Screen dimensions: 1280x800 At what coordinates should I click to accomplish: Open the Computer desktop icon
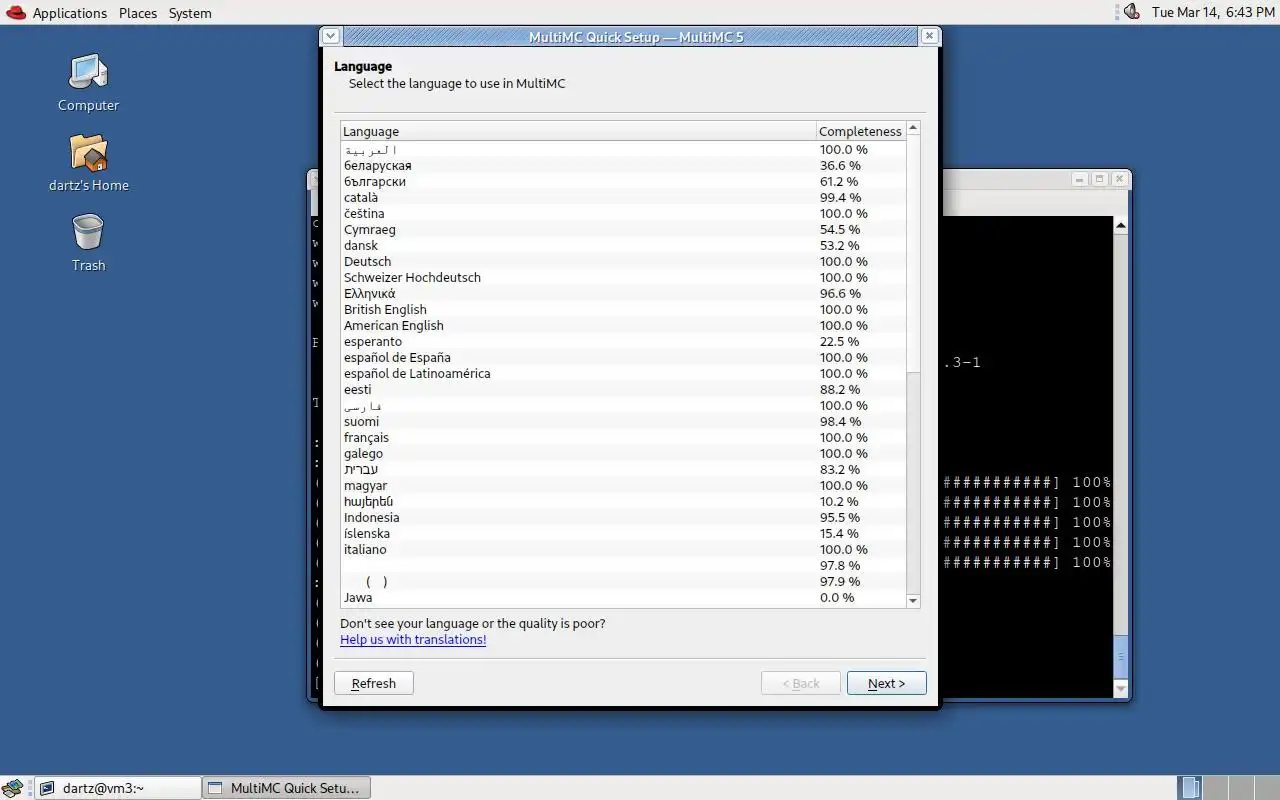point(88,82)
